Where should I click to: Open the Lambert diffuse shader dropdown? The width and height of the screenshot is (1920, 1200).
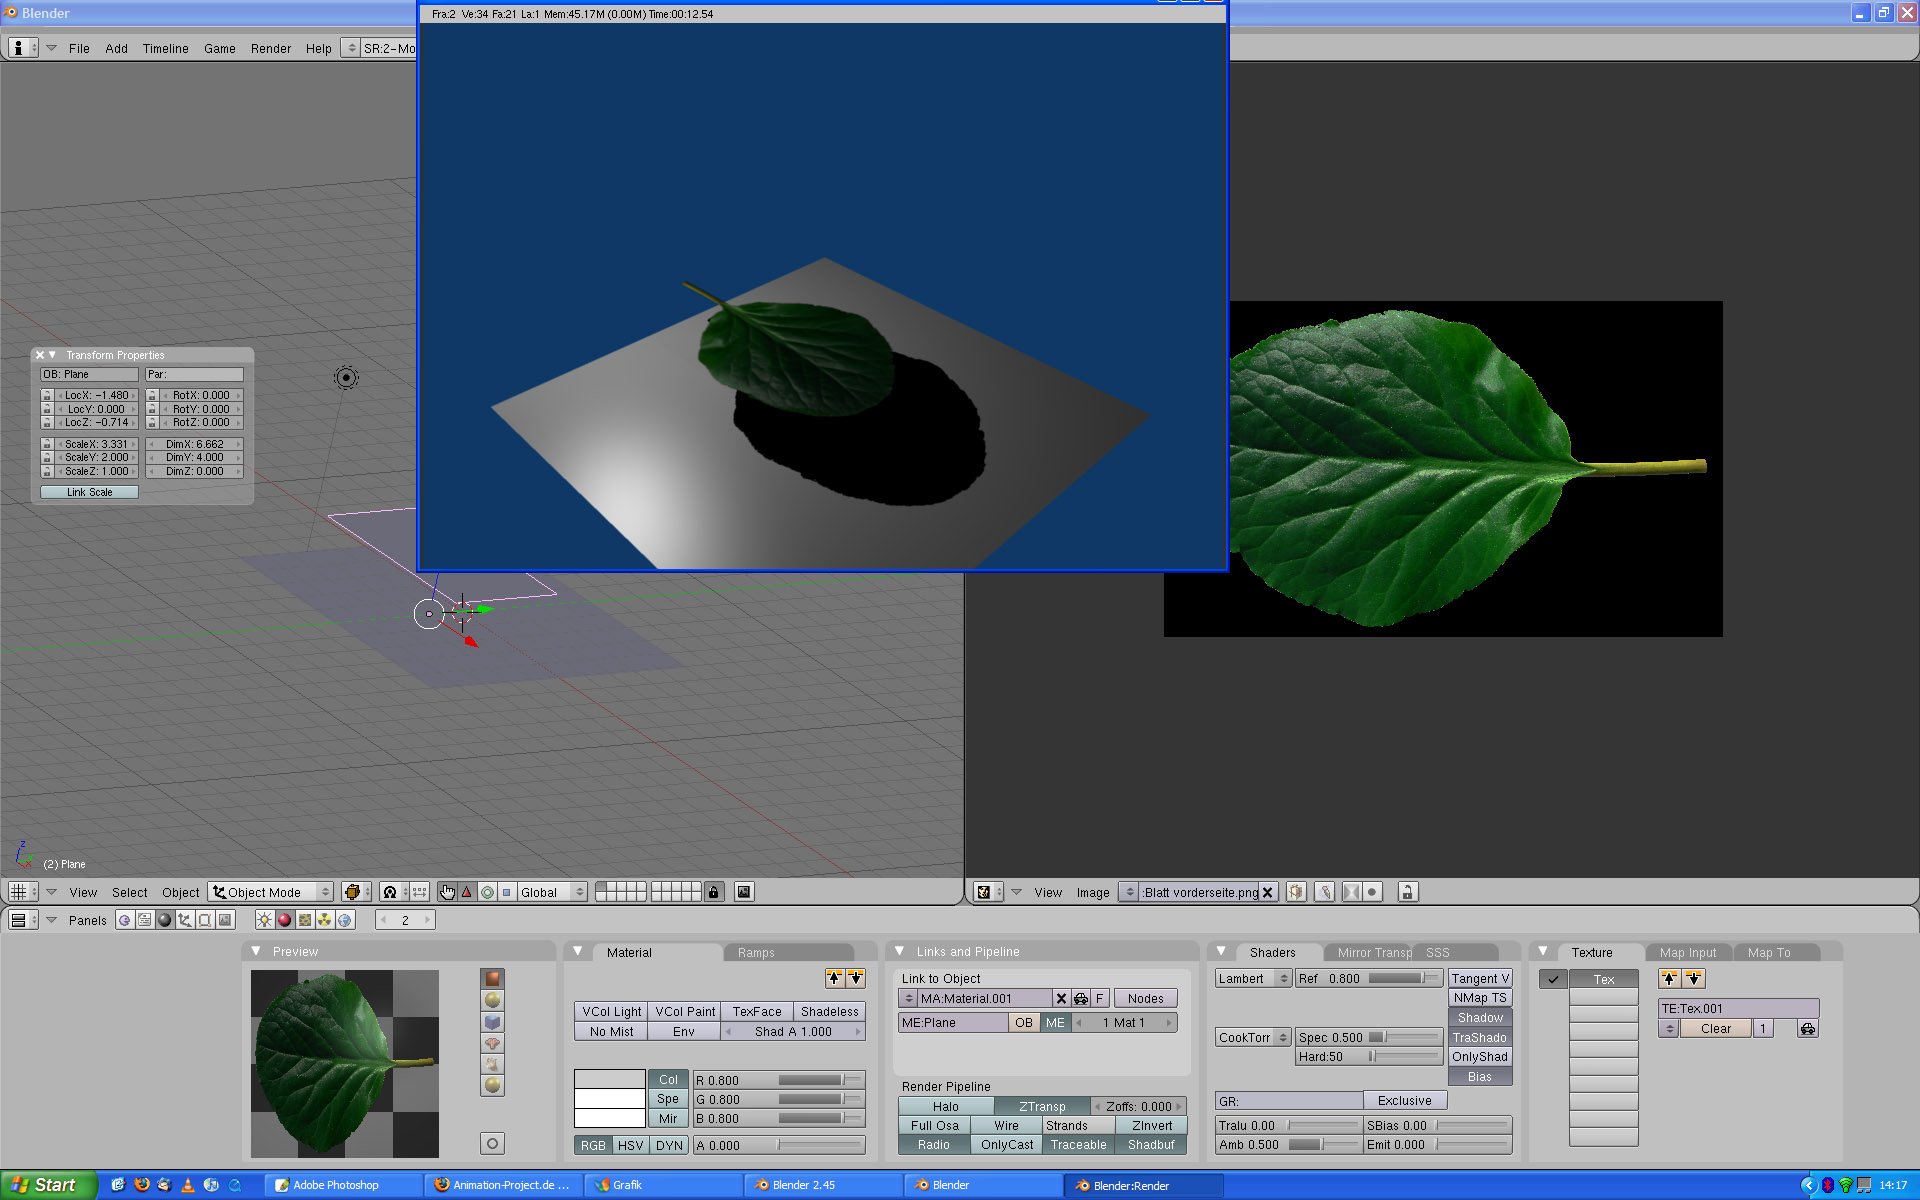coord(1252,978)
